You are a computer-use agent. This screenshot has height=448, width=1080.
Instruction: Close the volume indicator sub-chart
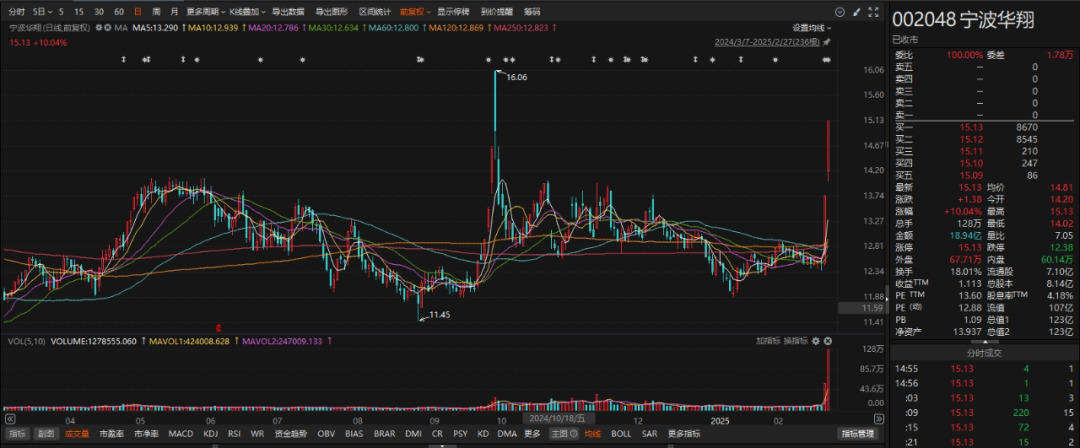tap(828, 341)
